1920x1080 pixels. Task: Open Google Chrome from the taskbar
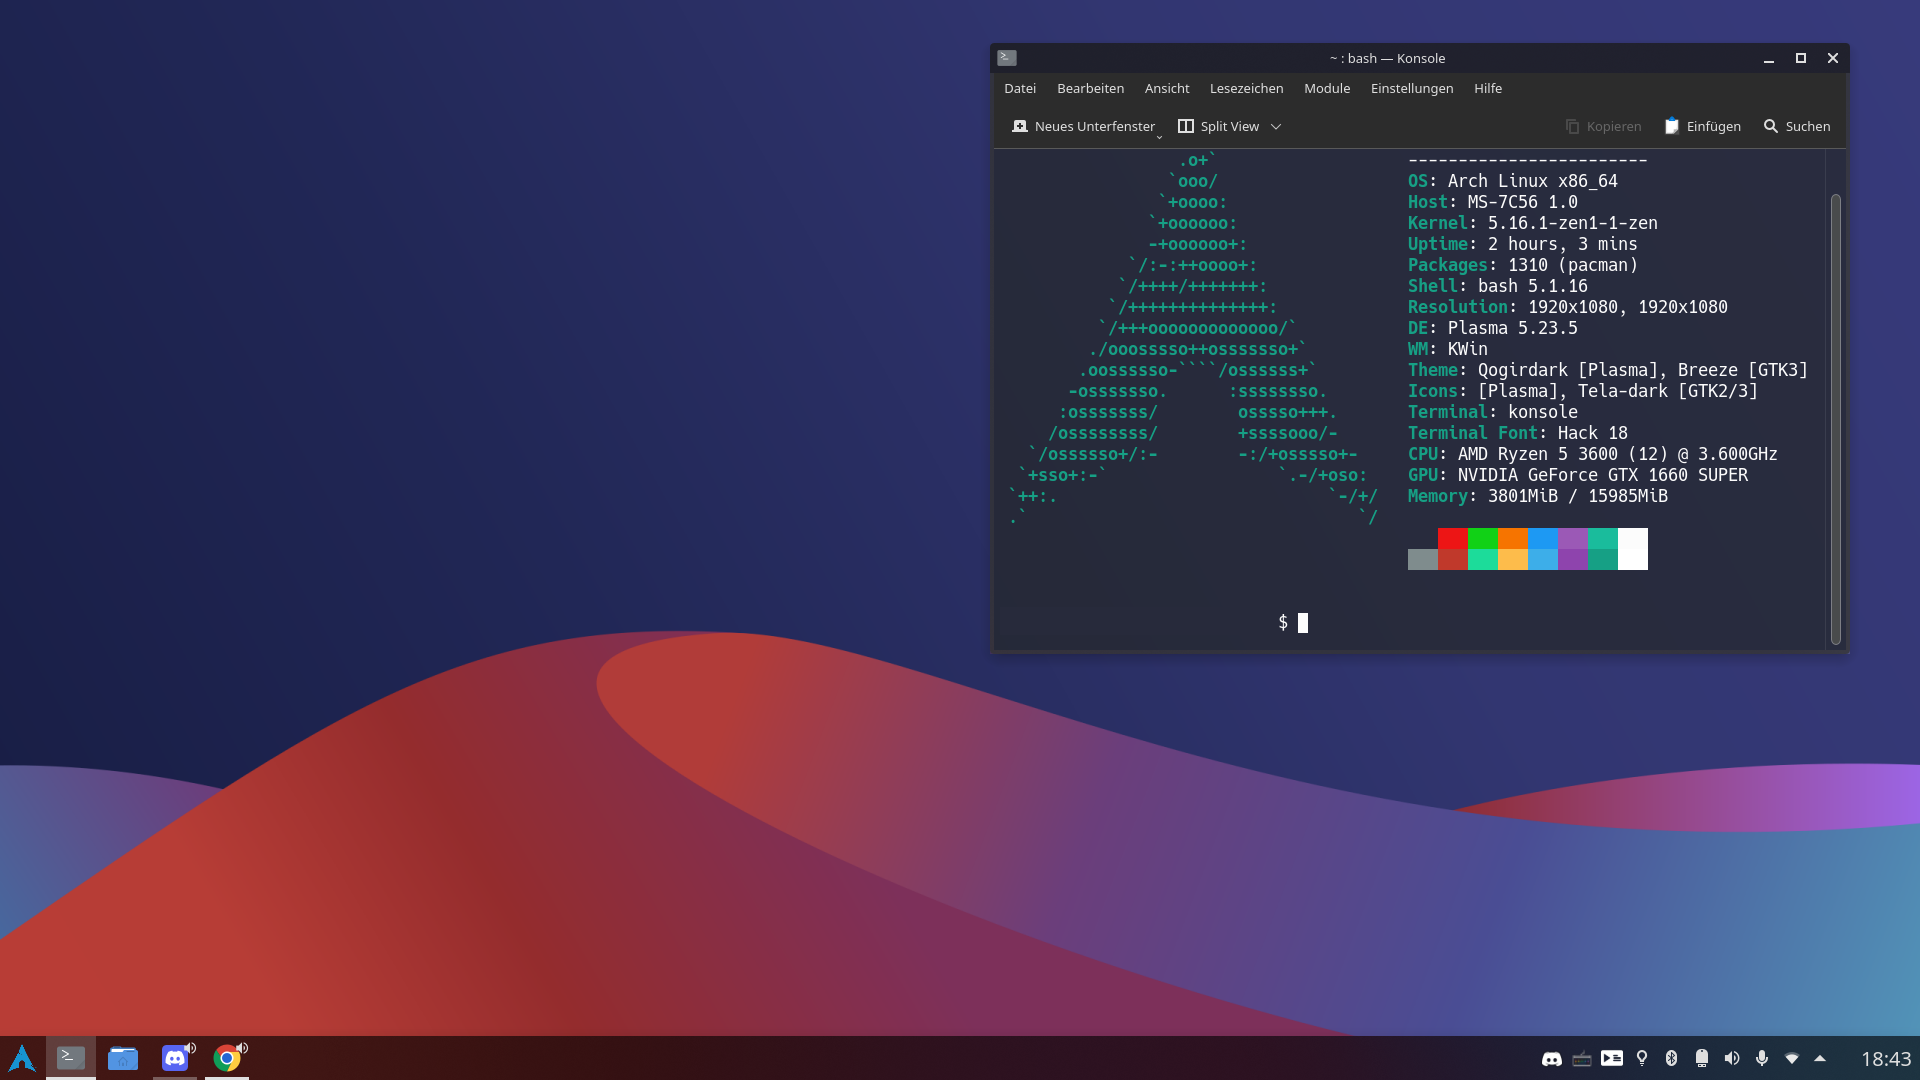click(227, 1058)
